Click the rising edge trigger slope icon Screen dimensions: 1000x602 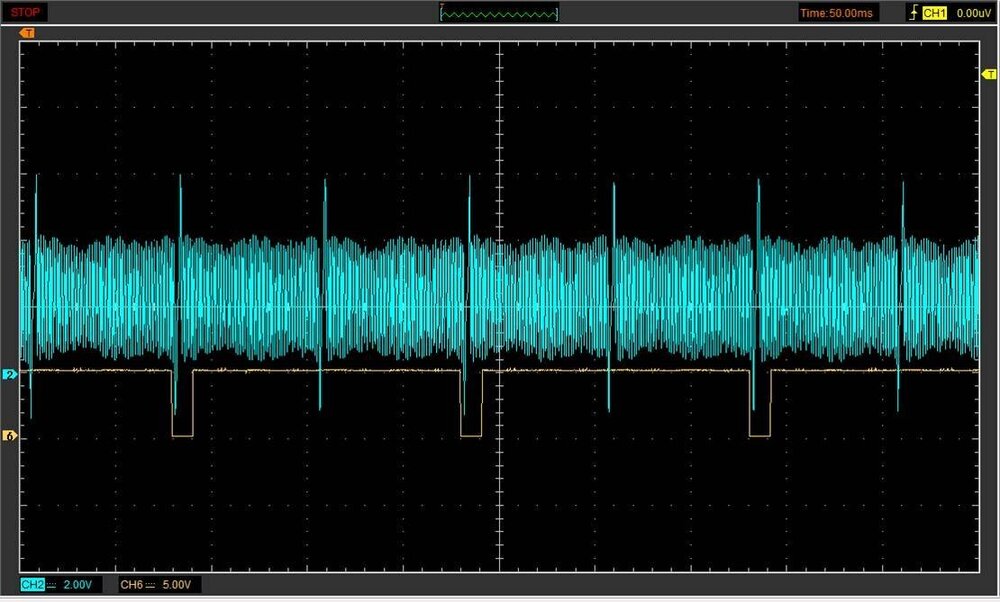click(x=911, y=13)
